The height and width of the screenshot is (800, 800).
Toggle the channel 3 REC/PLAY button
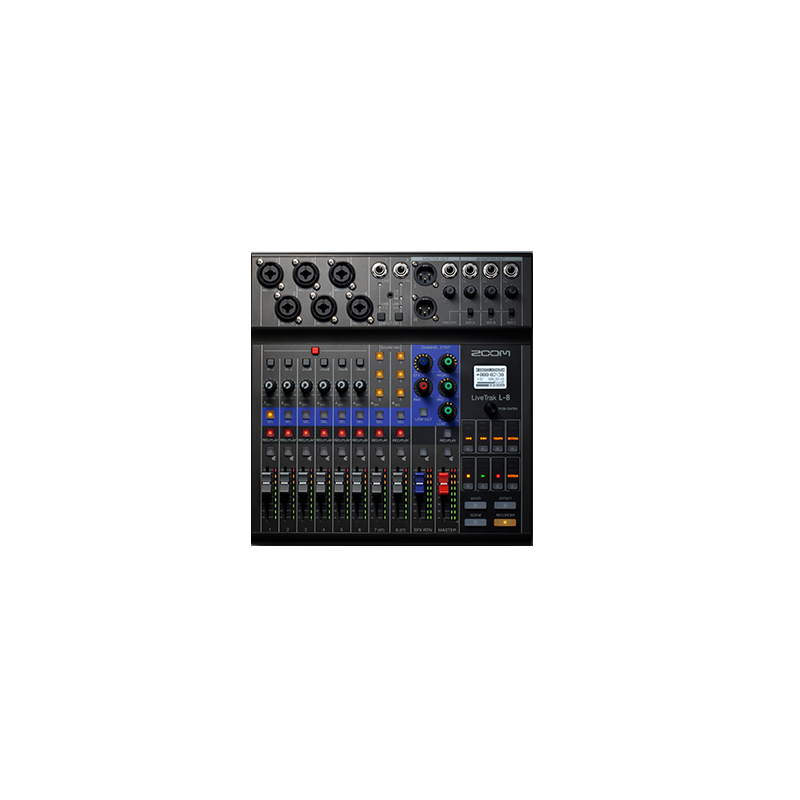click(306, 433)
